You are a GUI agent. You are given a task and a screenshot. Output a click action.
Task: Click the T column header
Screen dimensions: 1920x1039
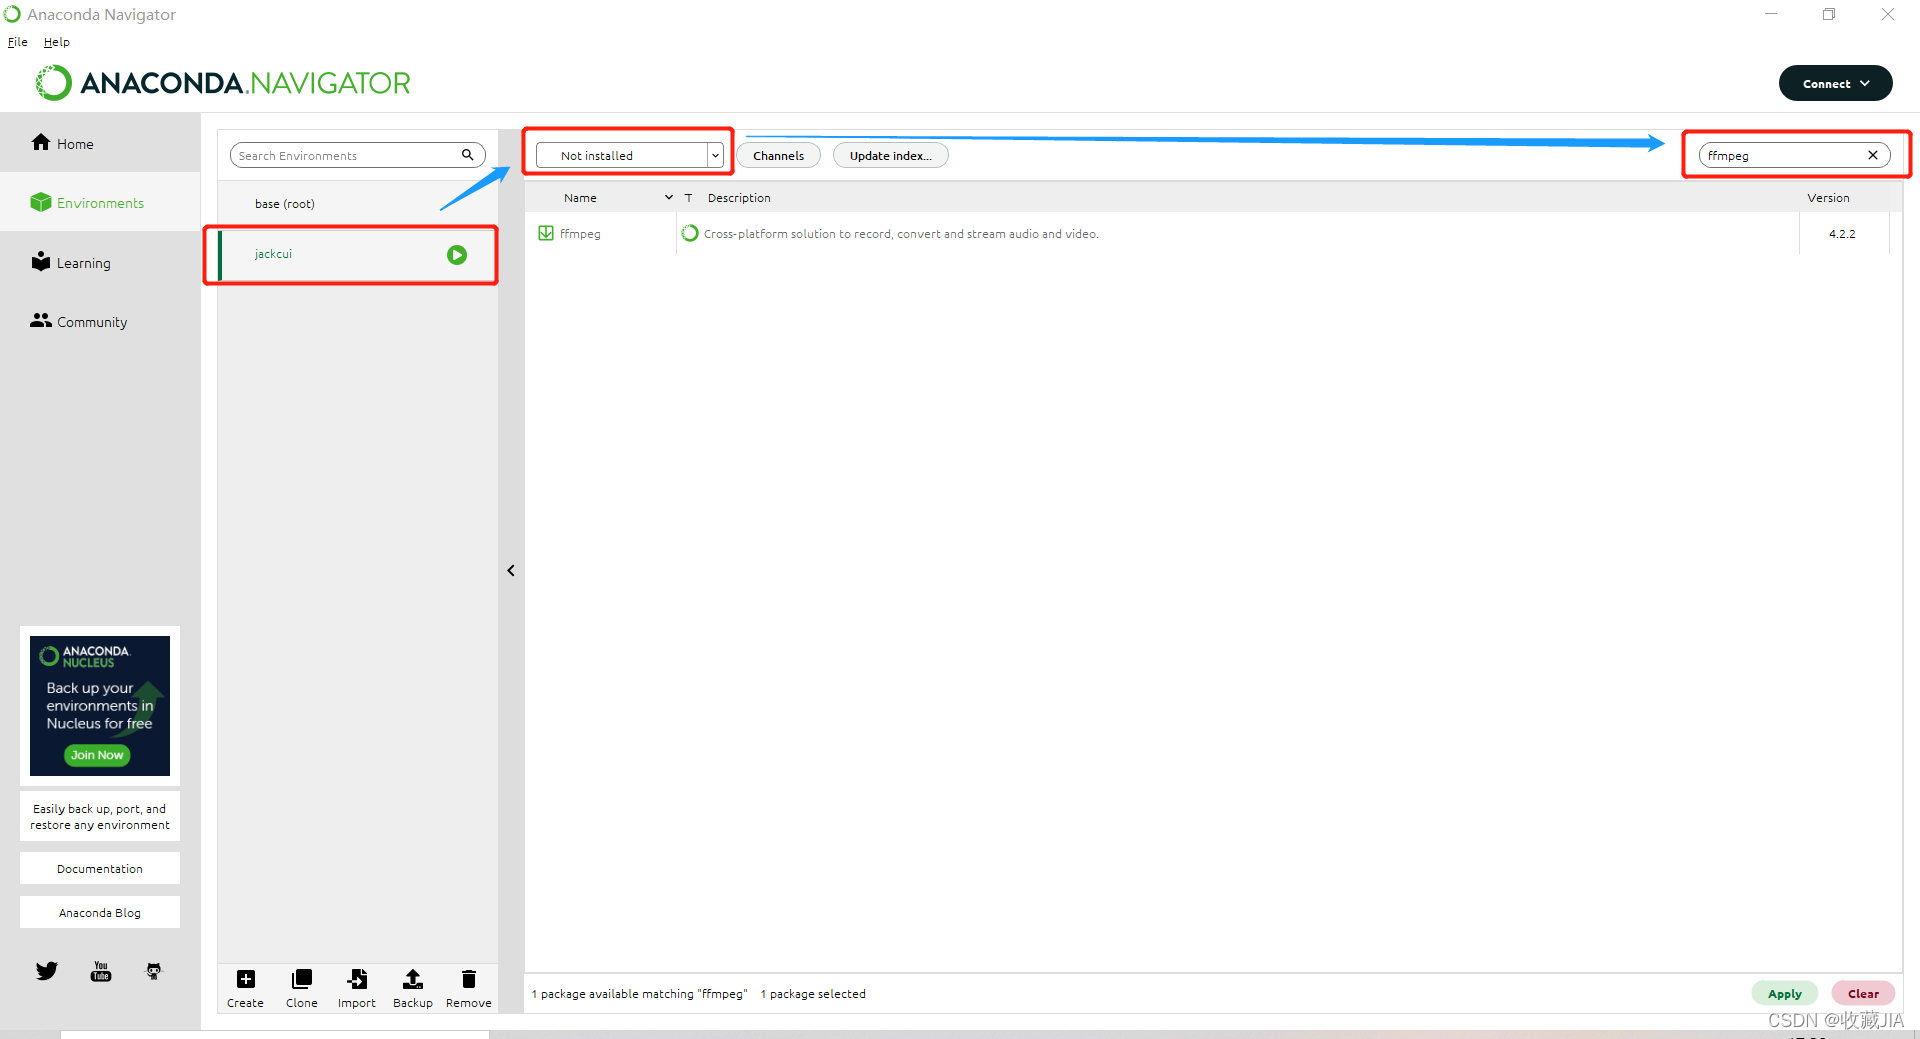(x=688, y=197)
